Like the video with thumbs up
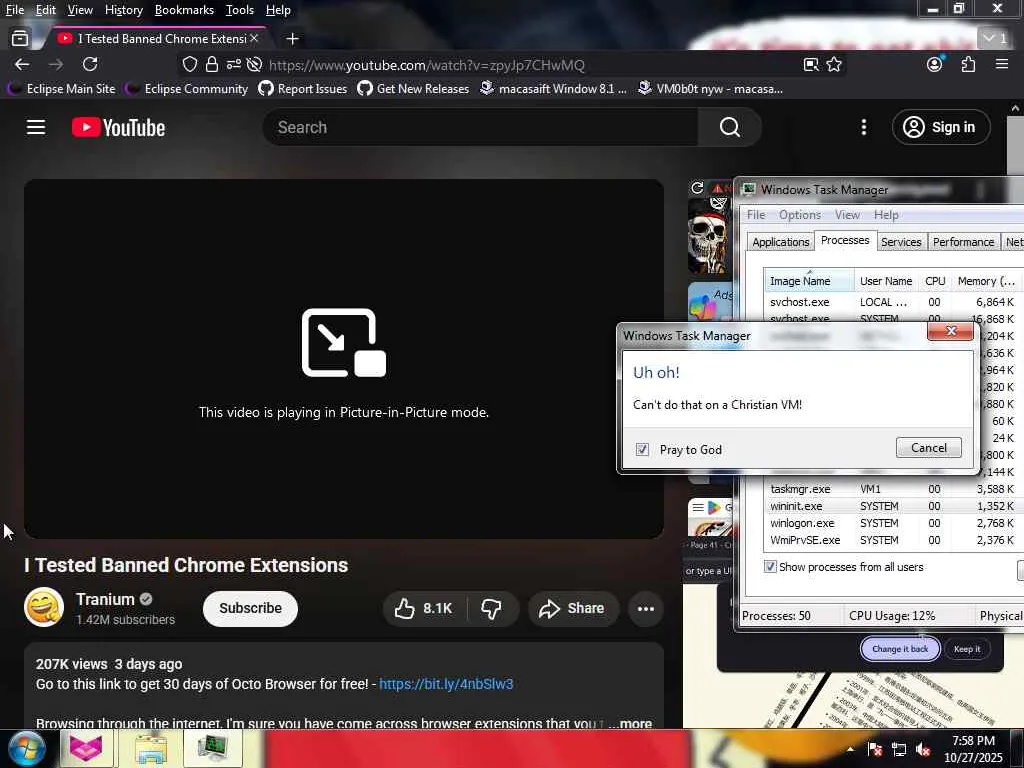Image resolution: width=1024 pixels, height=768 pixels. (423, 609)
